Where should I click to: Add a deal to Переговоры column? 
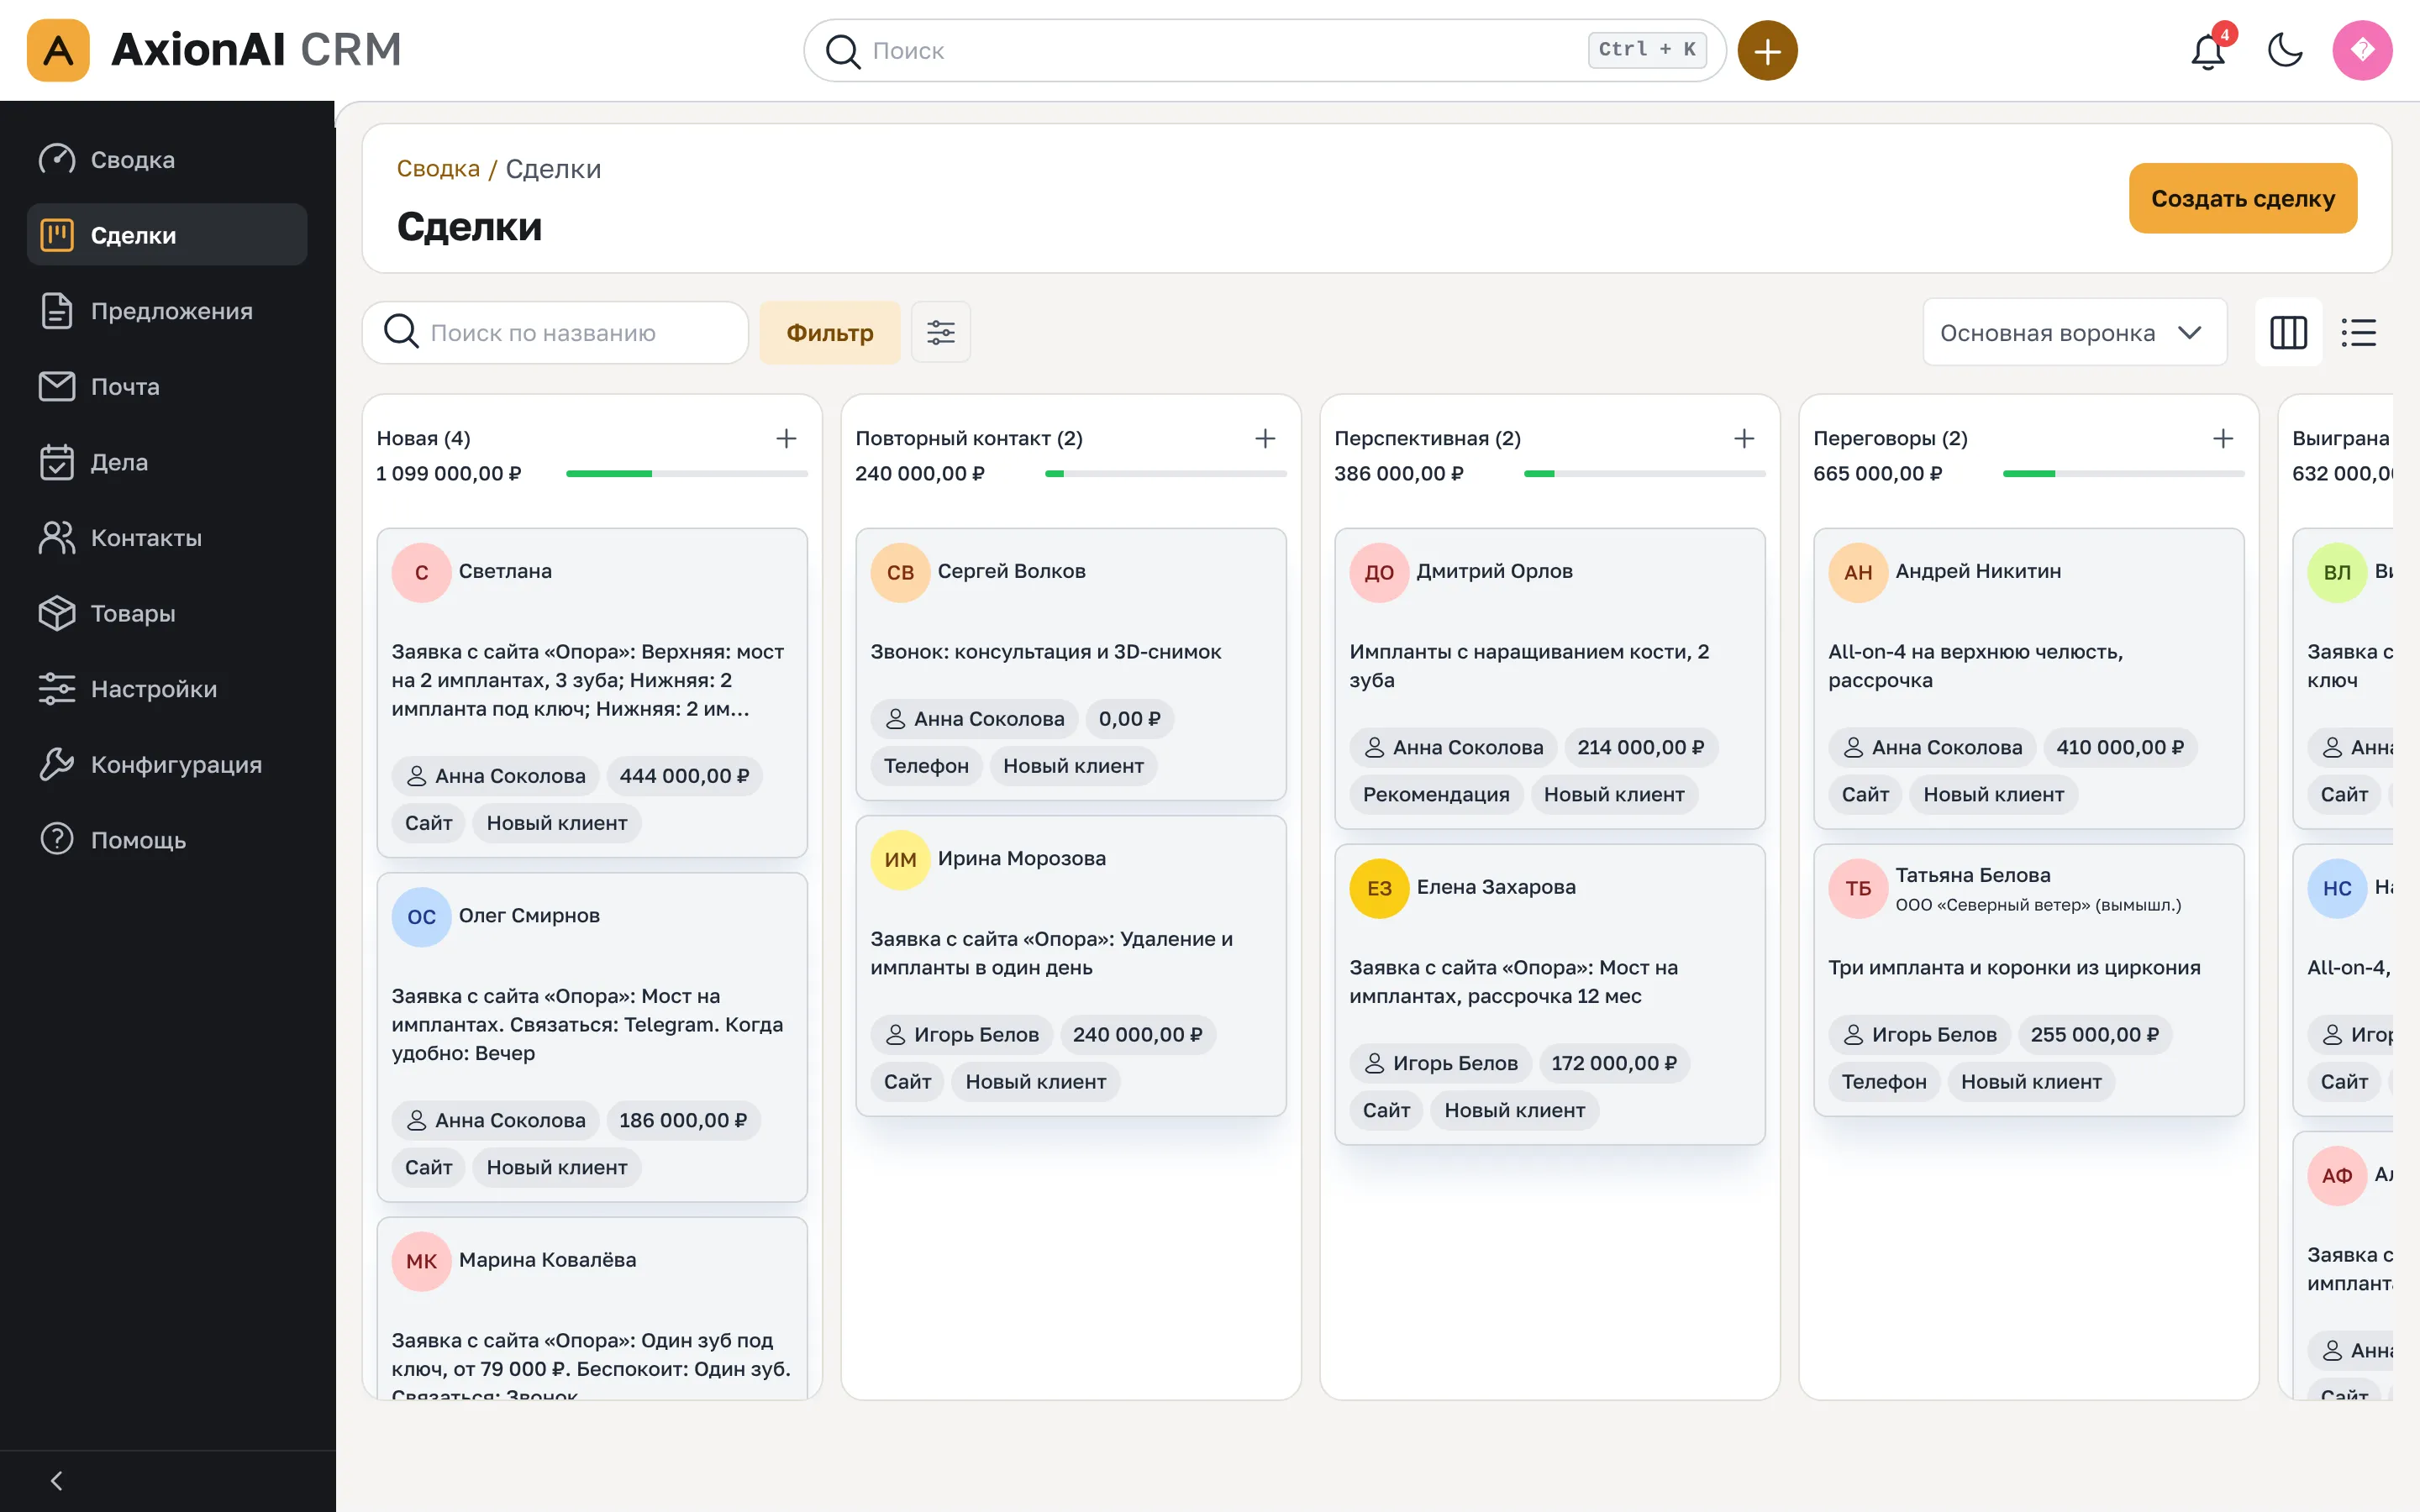click(x=2223, y=438)
